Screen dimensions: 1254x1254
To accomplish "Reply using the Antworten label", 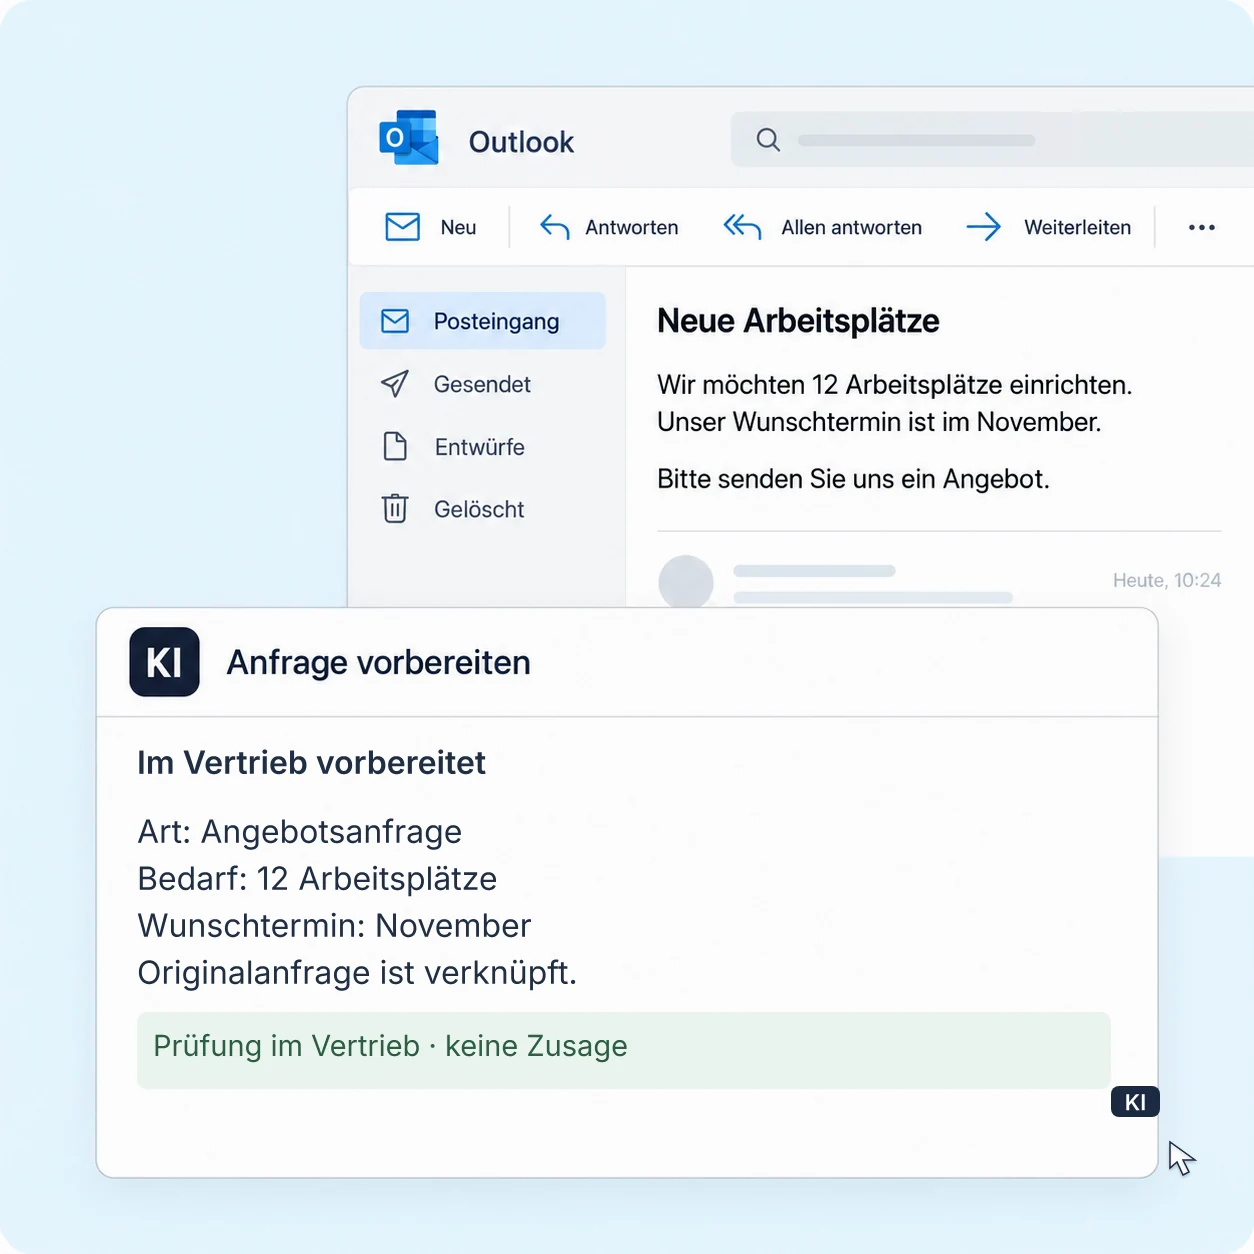I will click(632, 228).
